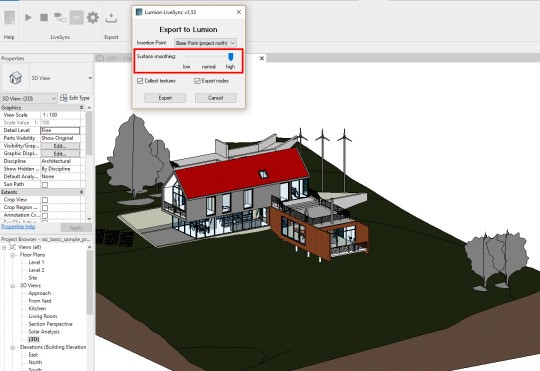Image resolution: width=540 pixels, height=371 pixels.
Task: Open the Lumion Help icon in the ribbon
Action: click(10, 17)
